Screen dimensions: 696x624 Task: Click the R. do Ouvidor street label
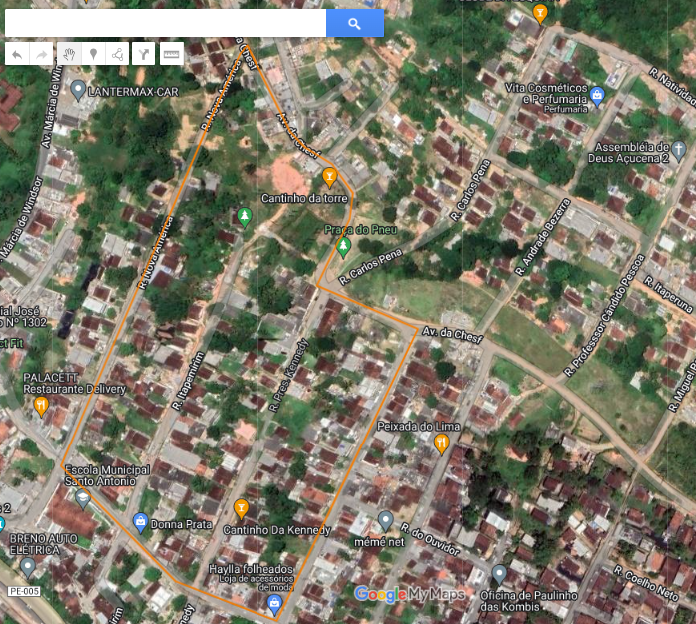[430, 539]
